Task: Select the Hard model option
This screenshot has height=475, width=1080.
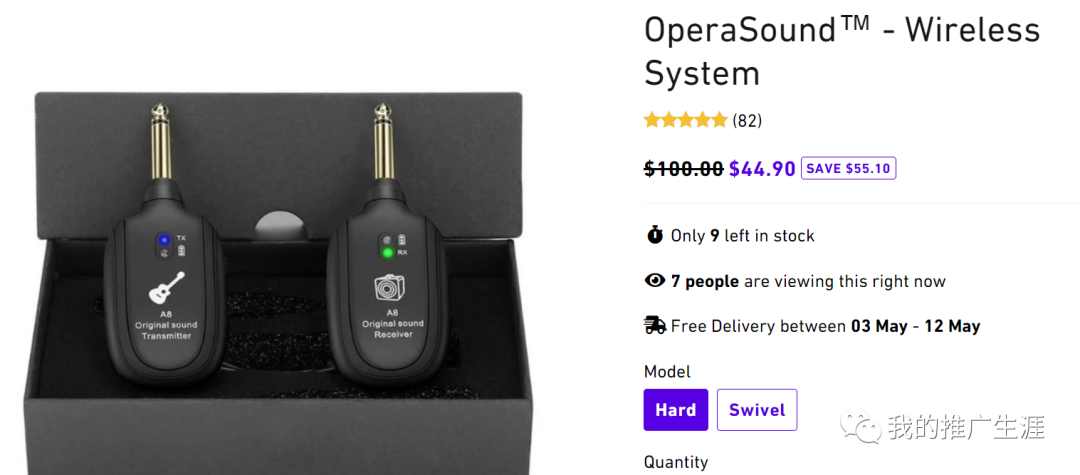Action: [x=676, y=410]
